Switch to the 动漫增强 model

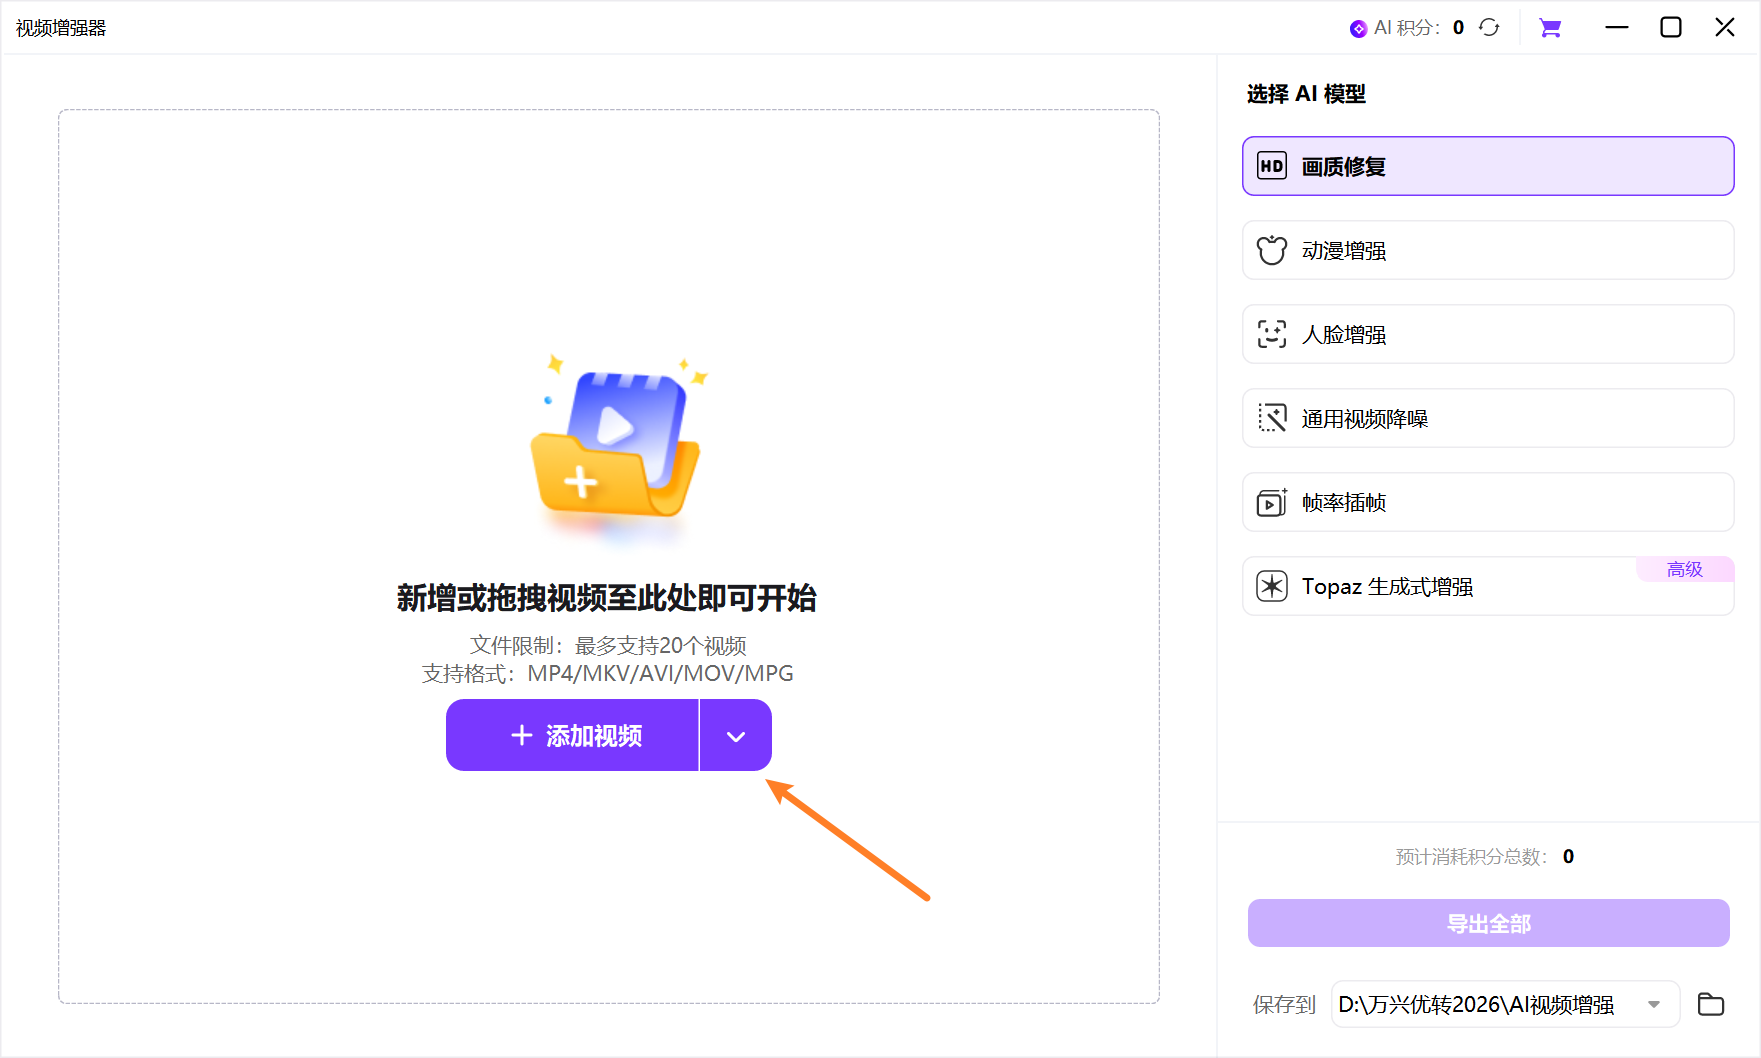pos(1450,250)
